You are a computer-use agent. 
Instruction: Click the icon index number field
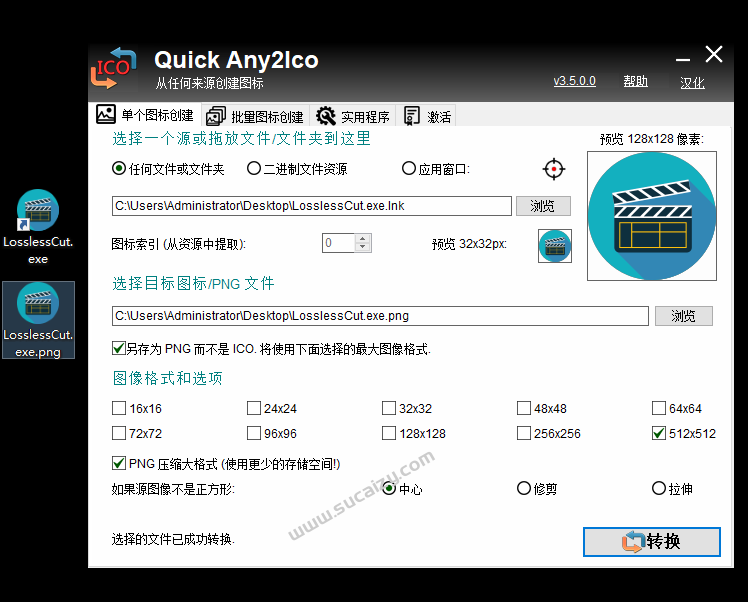click(339, 243)
